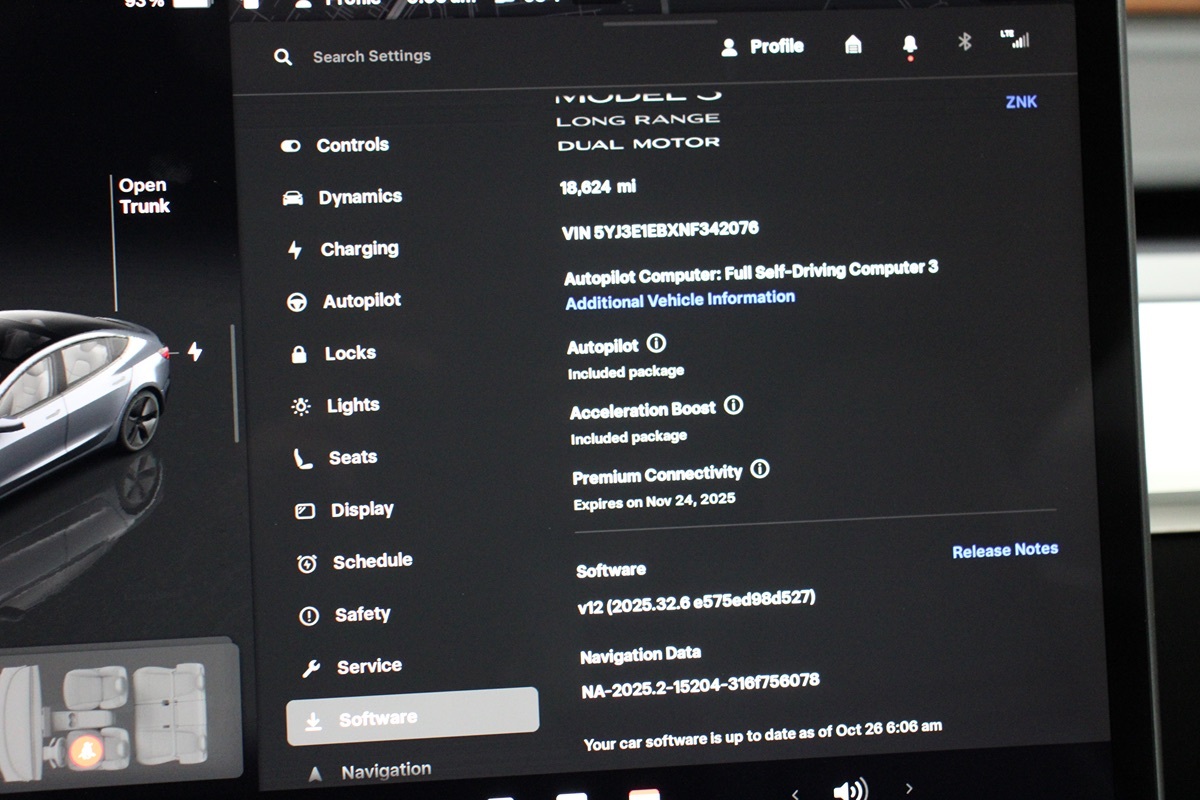This screenshot has width=1200, height=800.
Task: Click the Autopilot info icon
Action: pyautogui.click(x=656, y=344)
